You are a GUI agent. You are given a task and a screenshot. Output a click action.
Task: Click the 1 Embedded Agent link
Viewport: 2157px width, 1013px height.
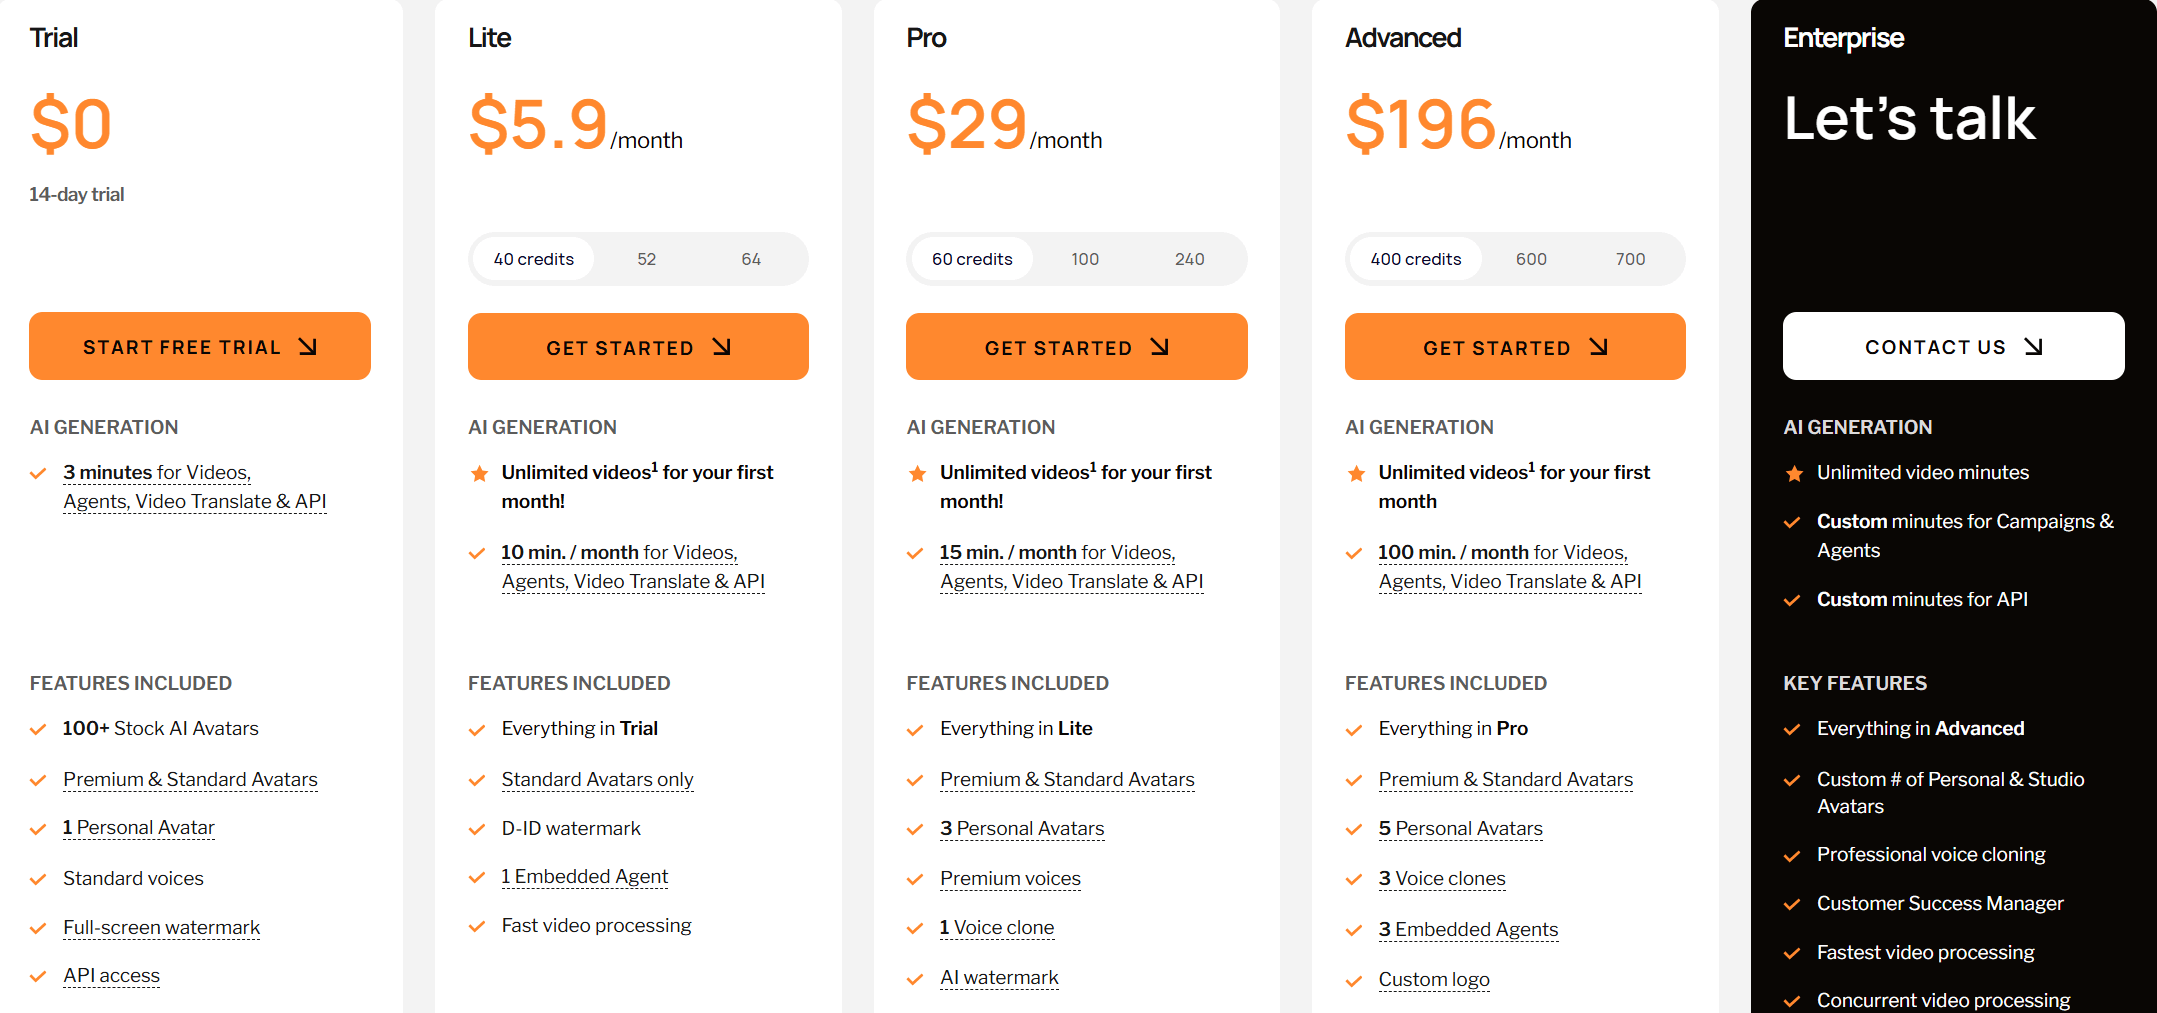pos(584,877)
